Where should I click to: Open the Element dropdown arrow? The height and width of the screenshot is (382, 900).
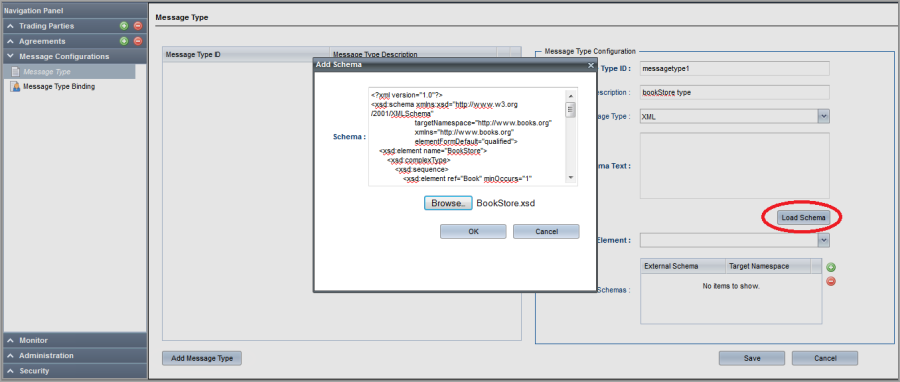tap(824, 240)
